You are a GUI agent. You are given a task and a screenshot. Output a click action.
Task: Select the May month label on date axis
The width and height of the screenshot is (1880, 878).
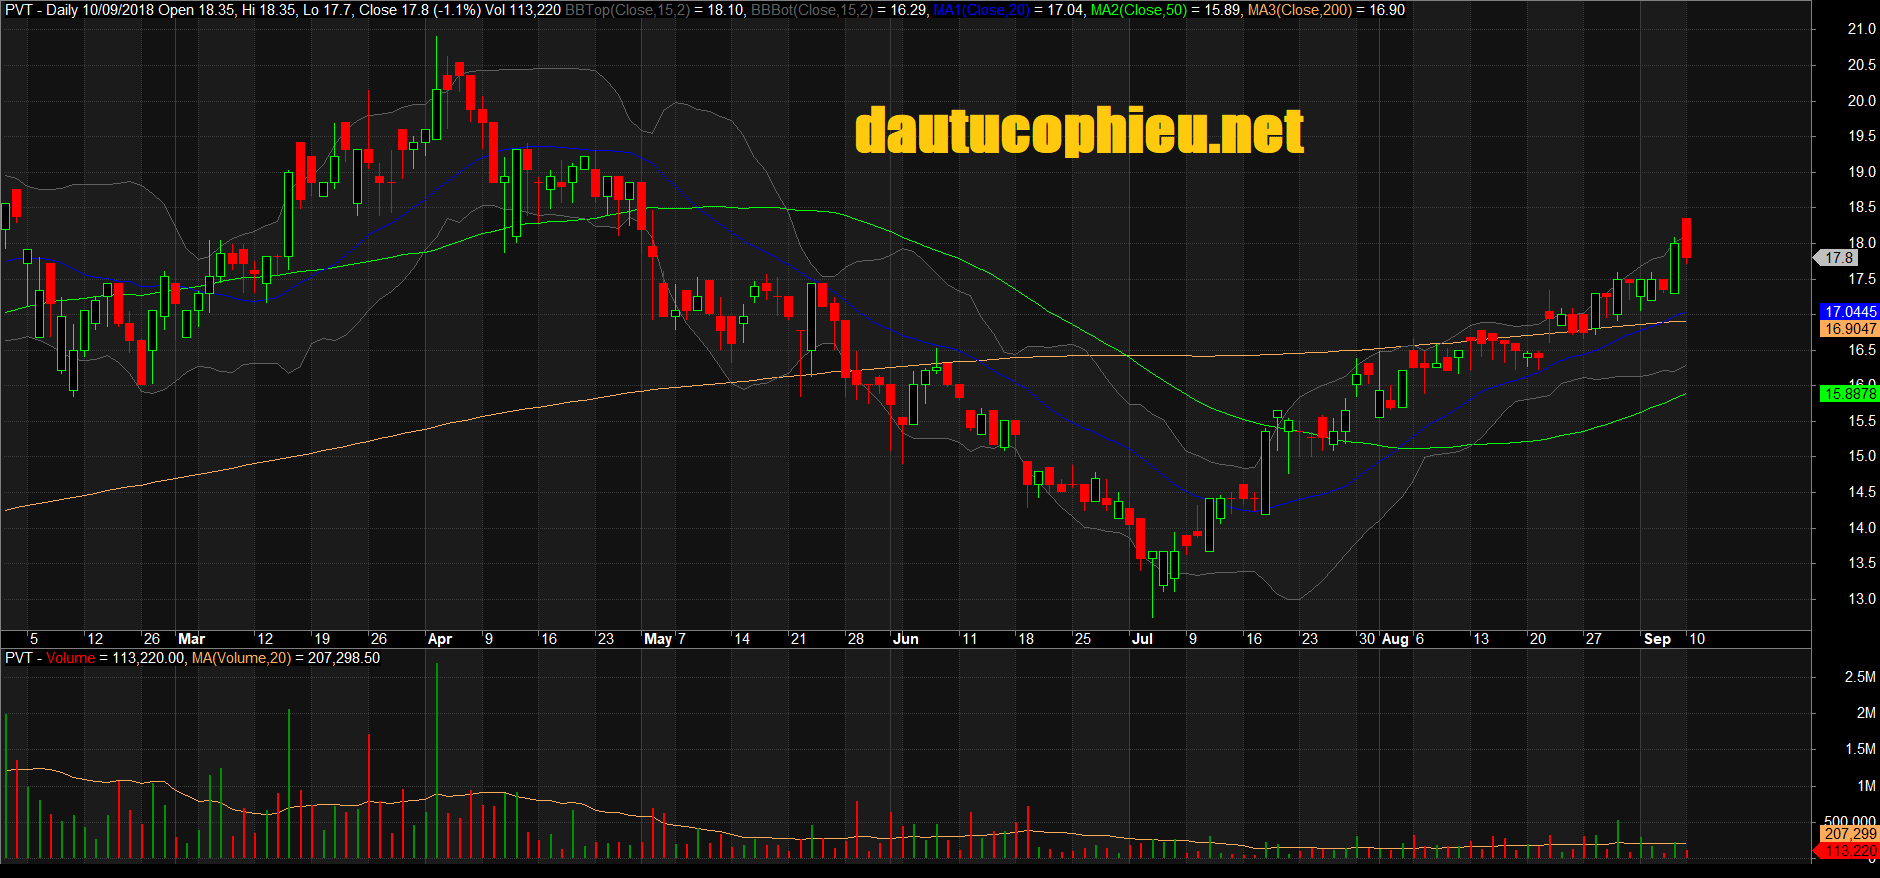pos(658,639)
